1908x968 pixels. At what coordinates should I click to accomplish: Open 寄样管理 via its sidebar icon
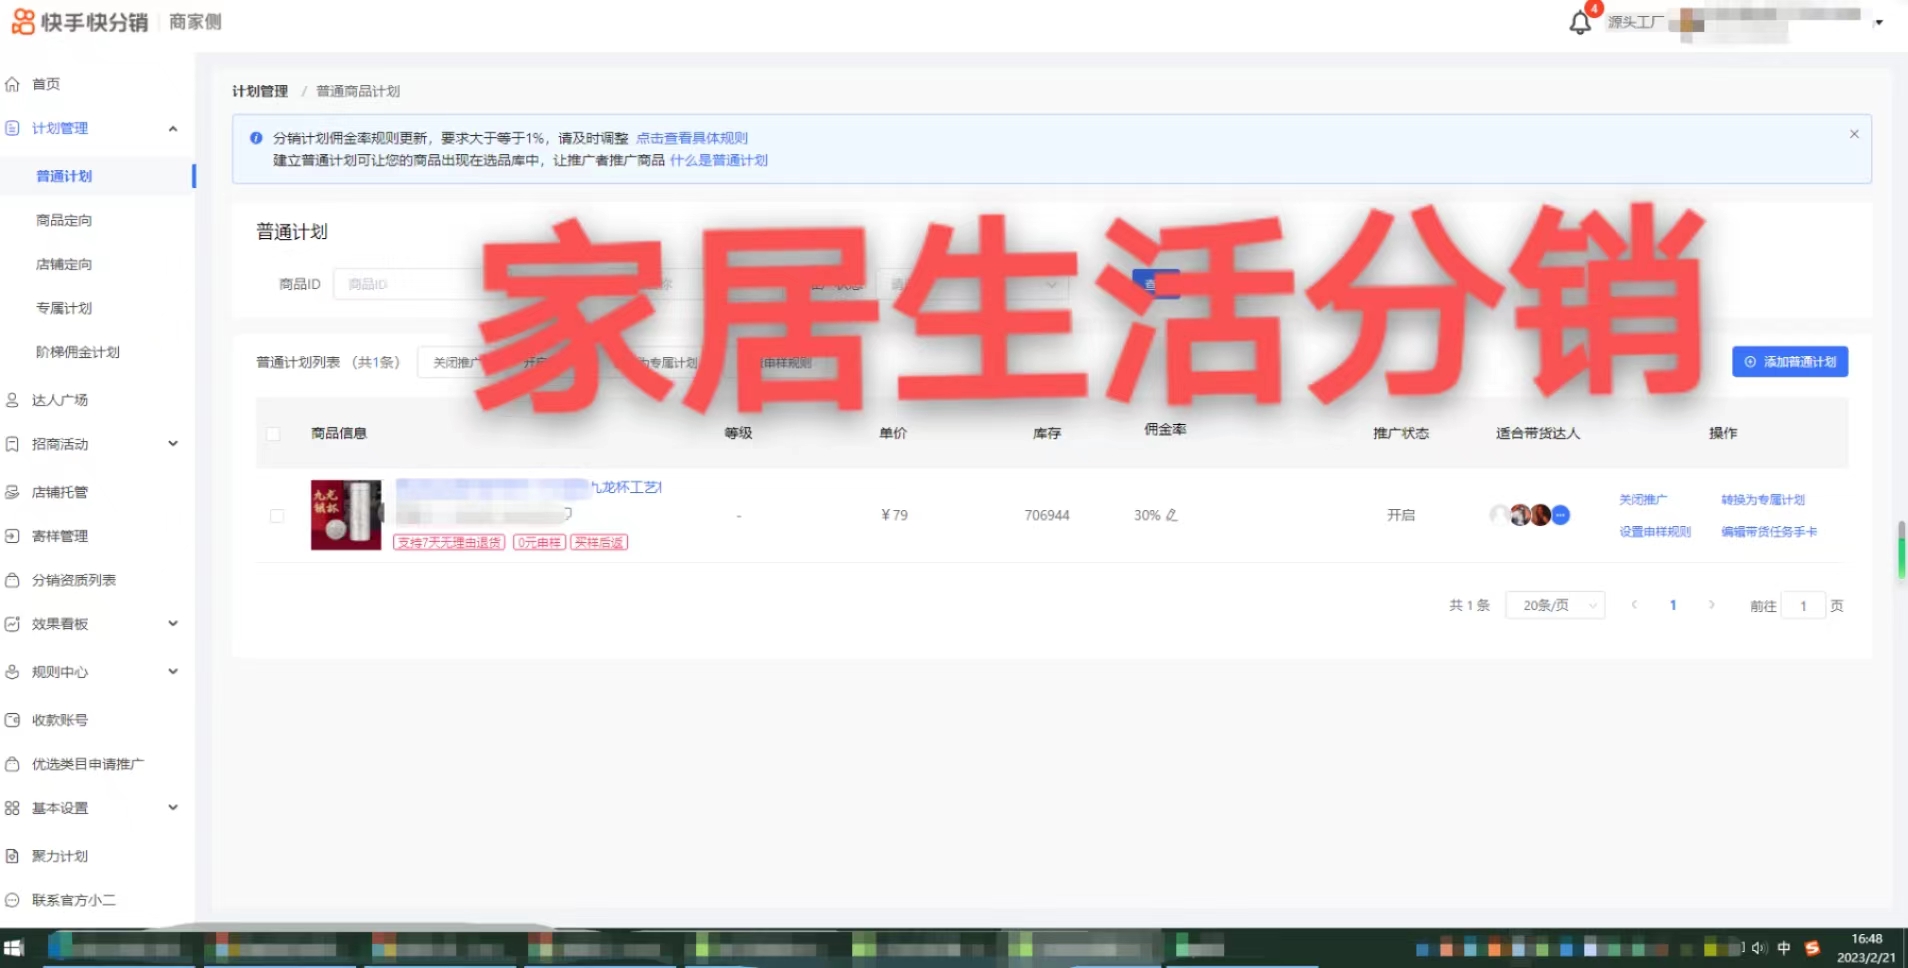click(13, 535)
